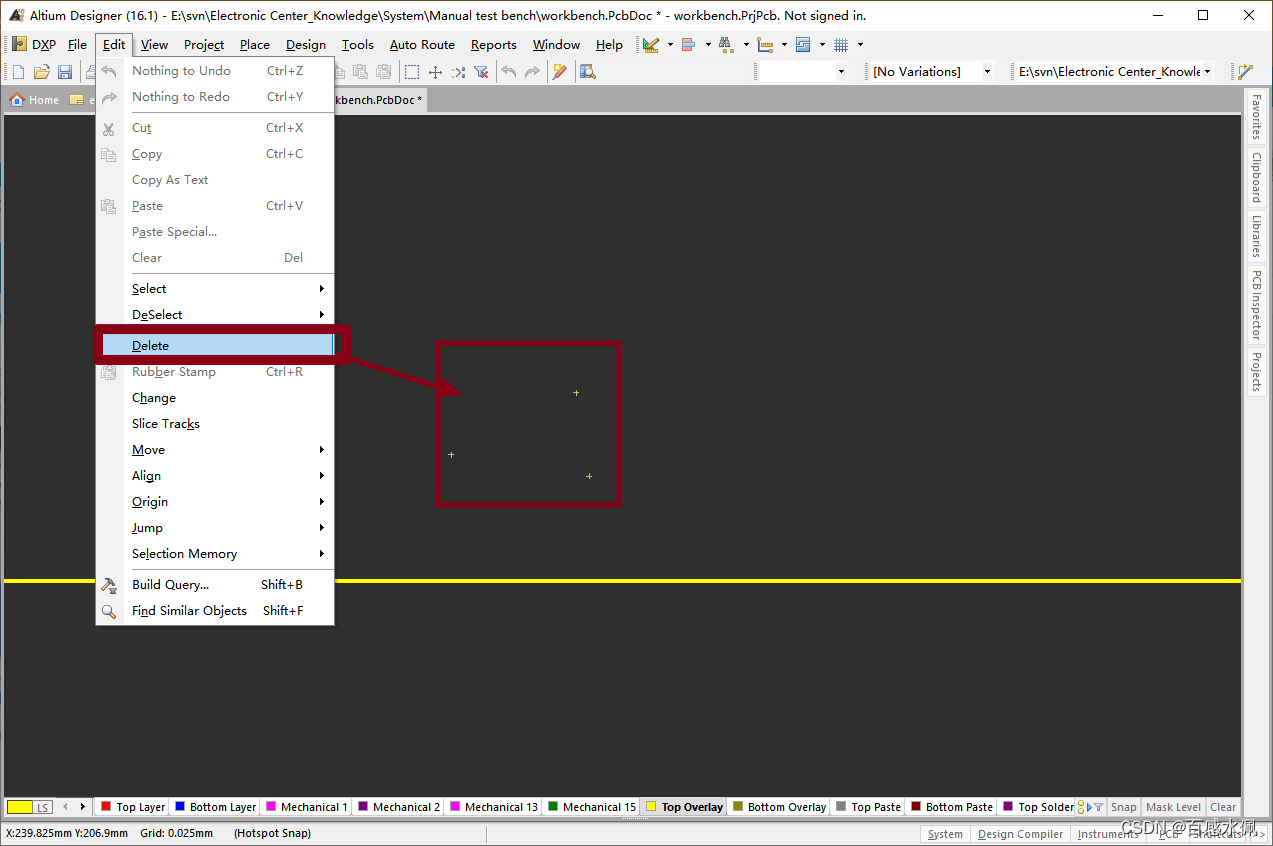The width and height of the screenshot is (1273, 846).
Task: Open the Design Compiler panel button
Action: point(1020,834)
